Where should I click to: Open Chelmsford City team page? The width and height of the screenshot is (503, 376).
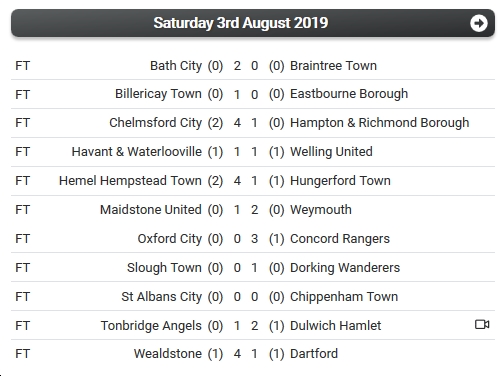(156, 123)
